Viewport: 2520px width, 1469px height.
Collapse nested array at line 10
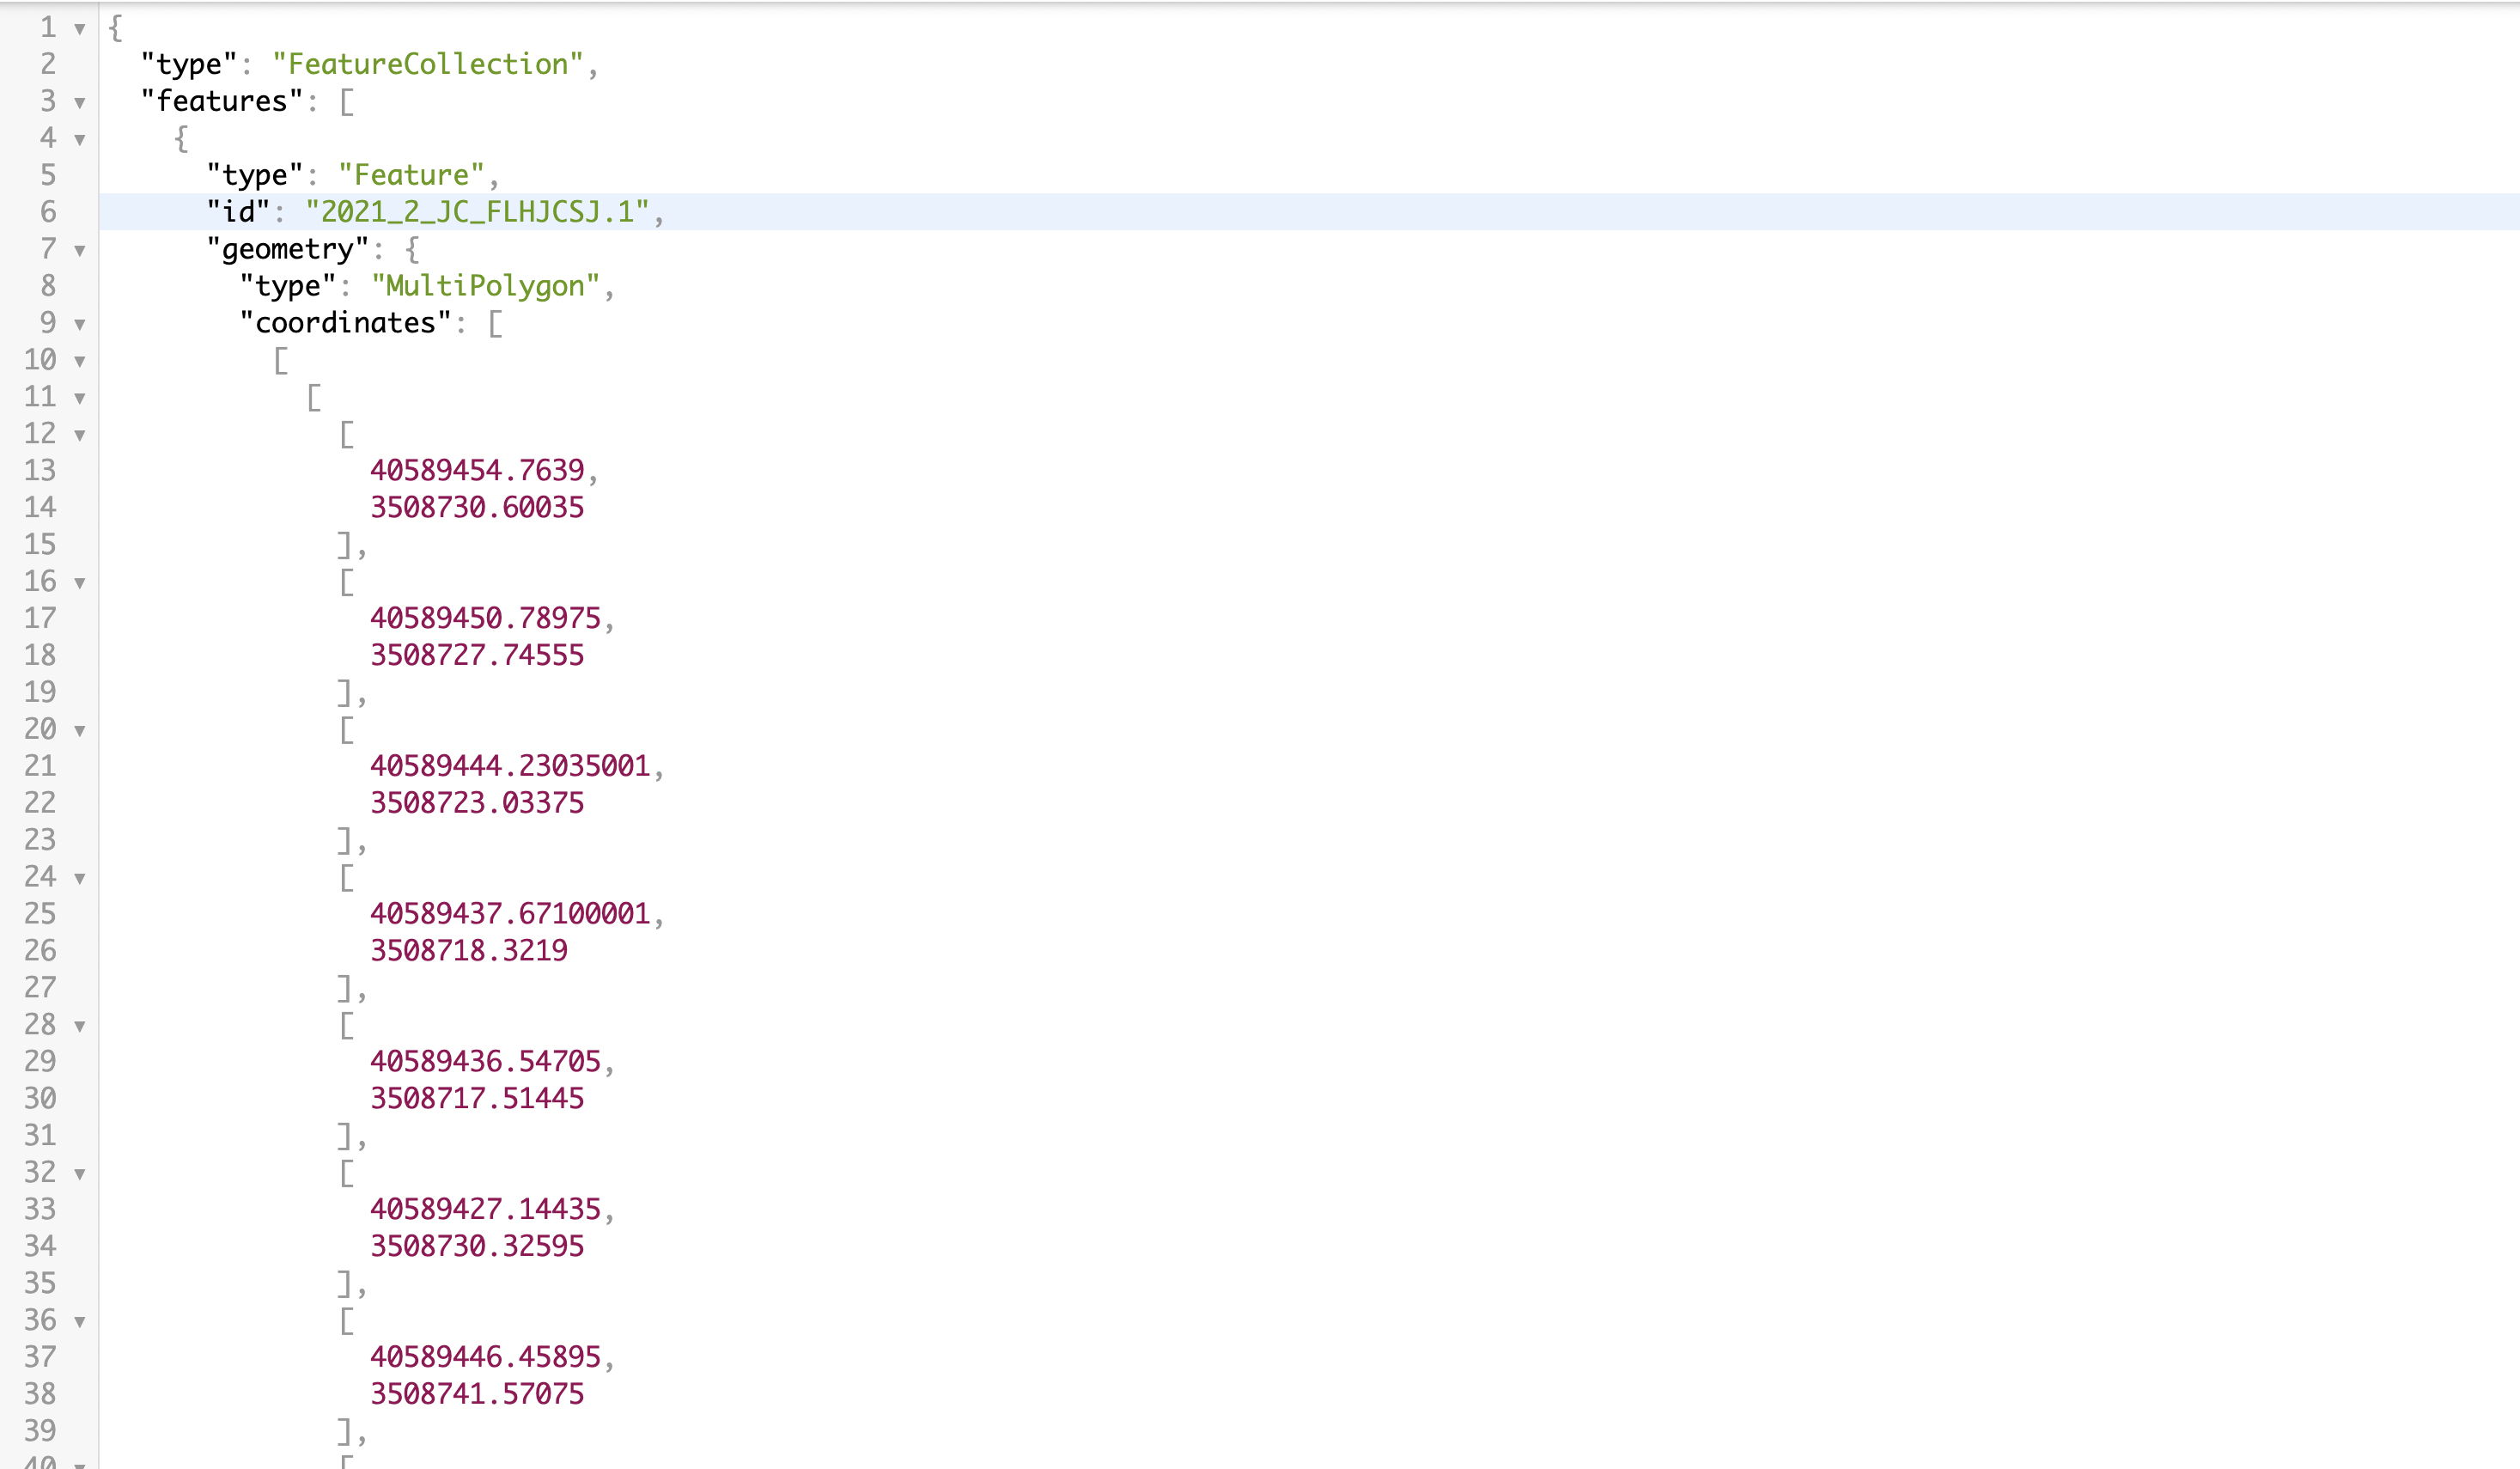[80, 361]
